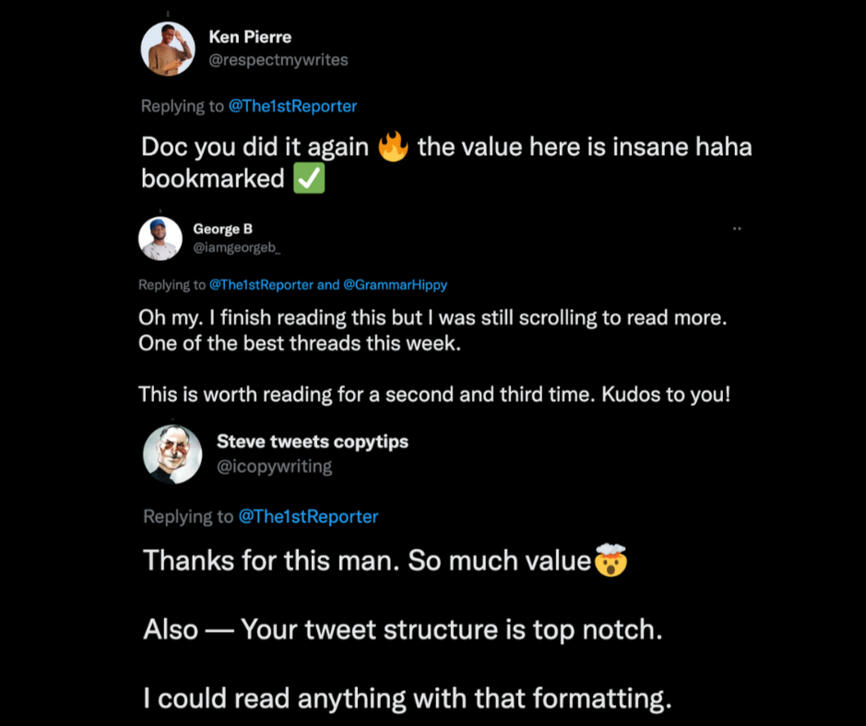Click the fire emoji in Ken's tweet
This screenshot has height=726, width=866.
point(393,147)
